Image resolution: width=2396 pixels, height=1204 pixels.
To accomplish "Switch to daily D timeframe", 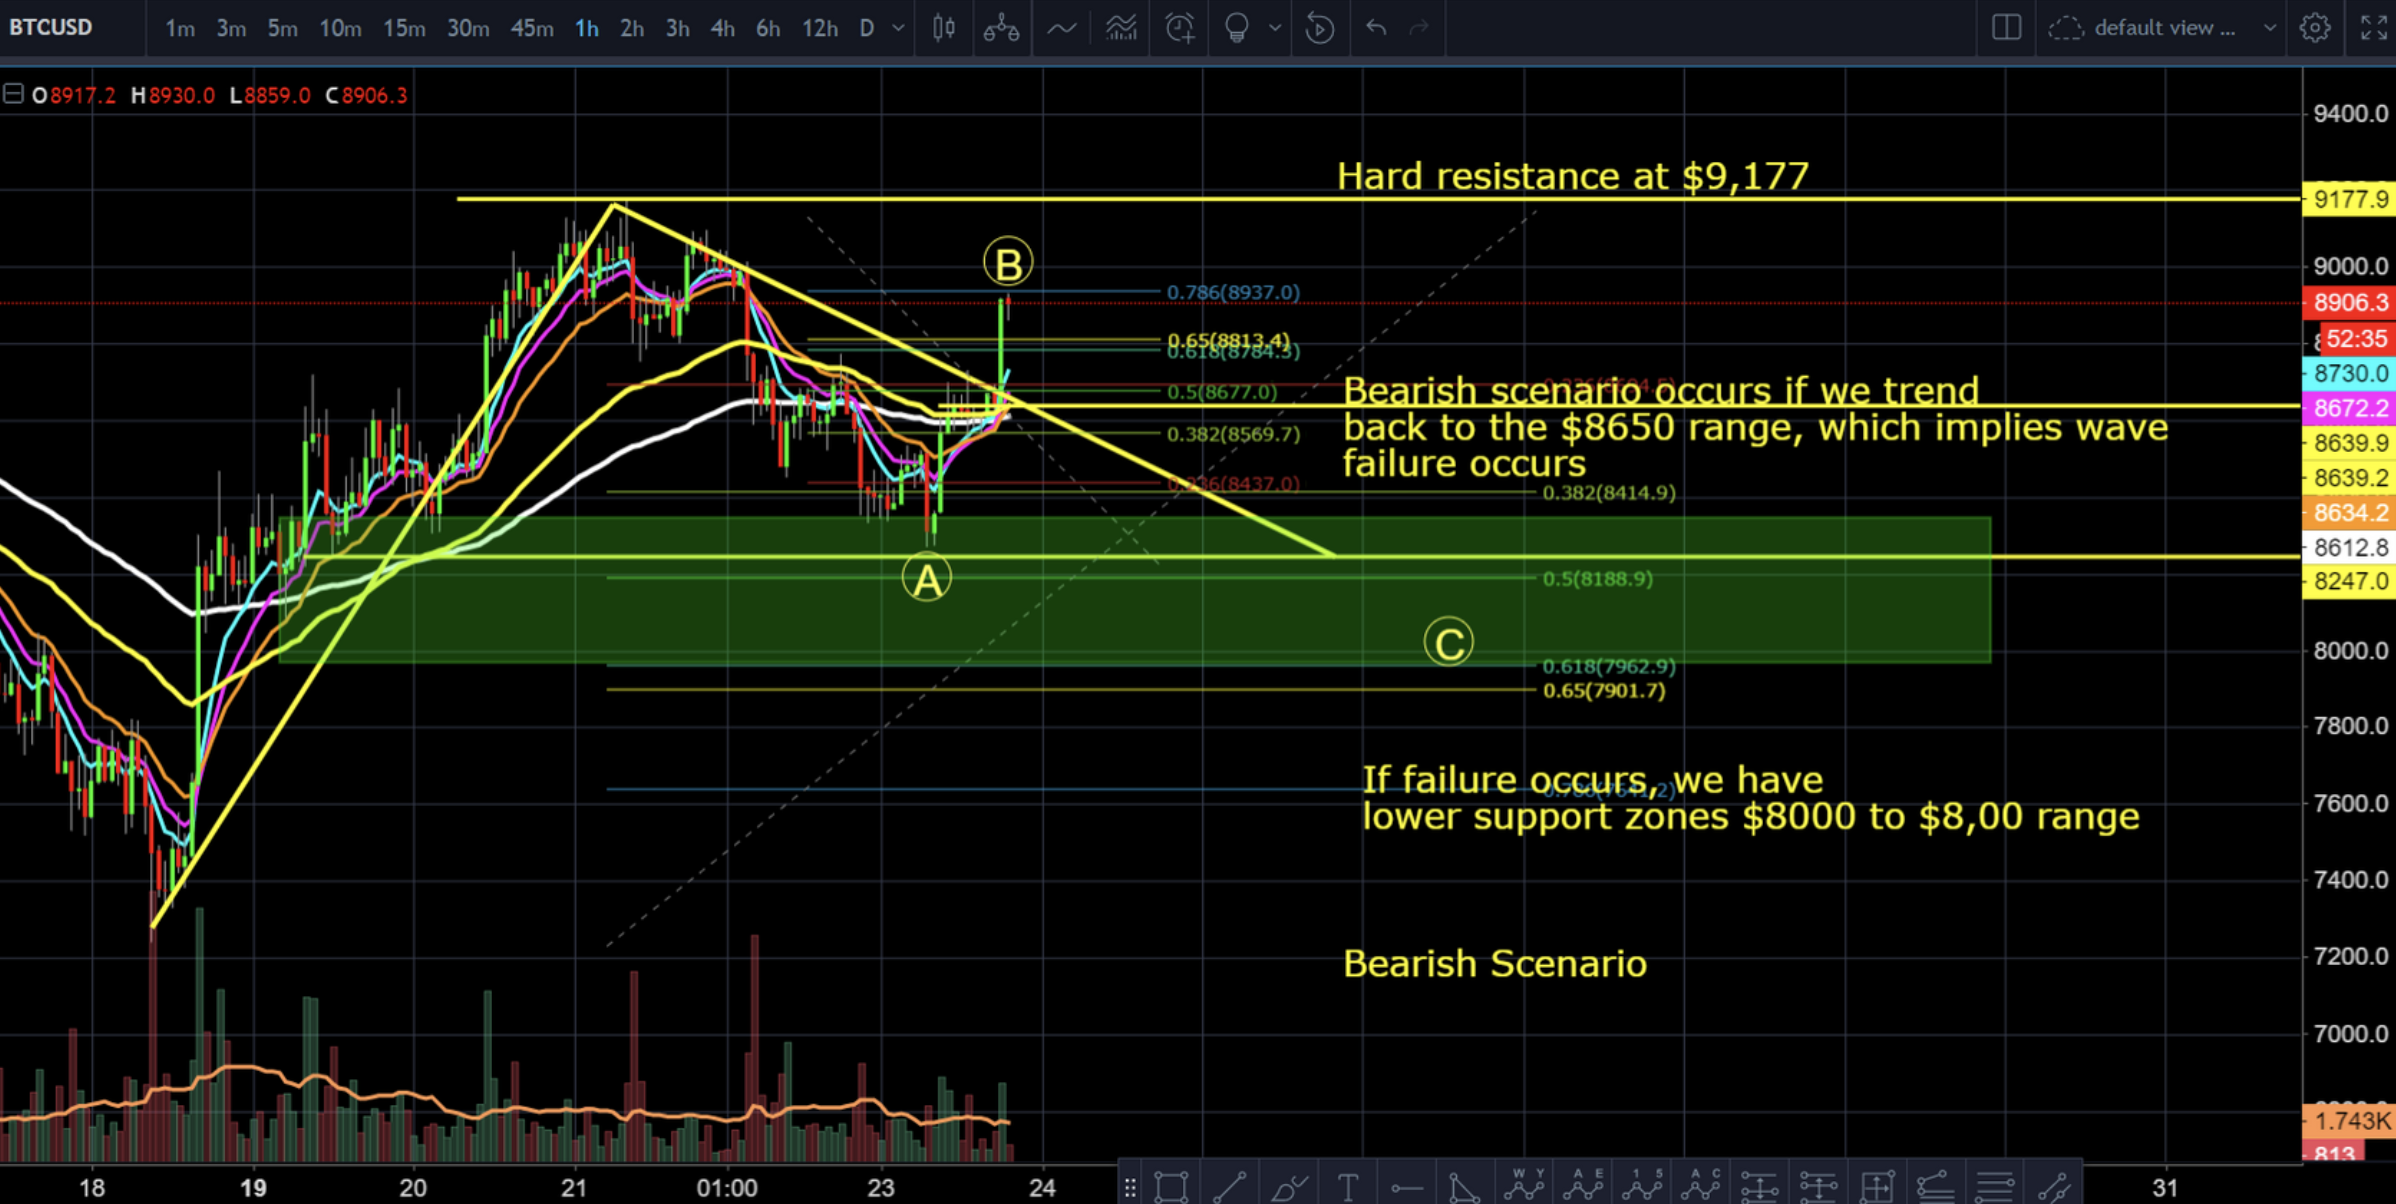I will [867, 28].
